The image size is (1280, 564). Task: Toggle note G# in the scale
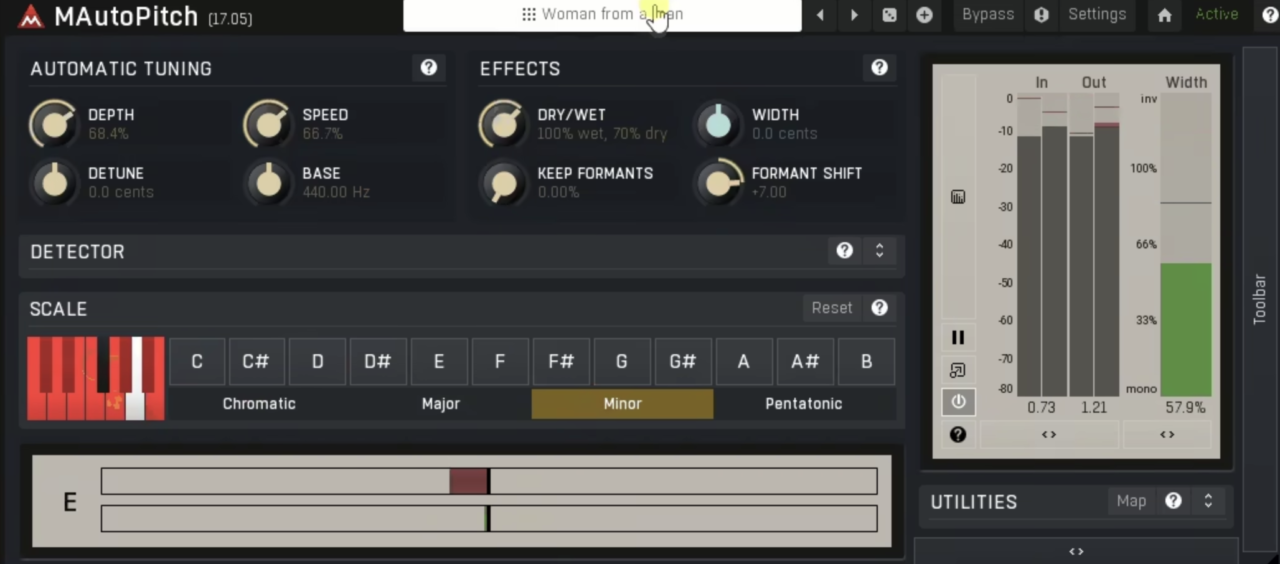[x=683, y=362]
